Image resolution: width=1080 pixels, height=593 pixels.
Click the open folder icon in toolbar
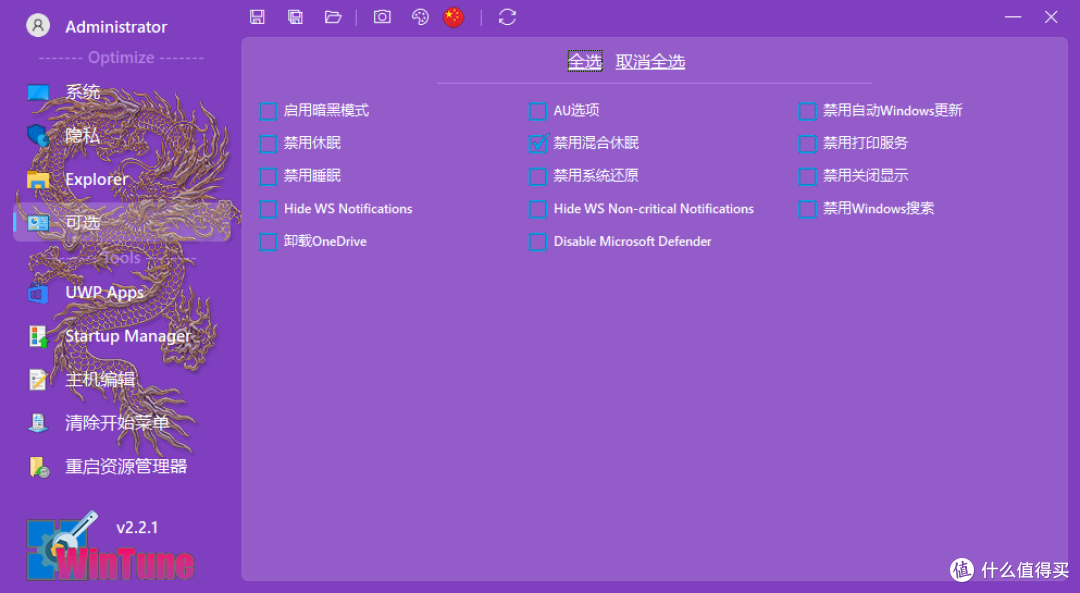click(333, 17)
